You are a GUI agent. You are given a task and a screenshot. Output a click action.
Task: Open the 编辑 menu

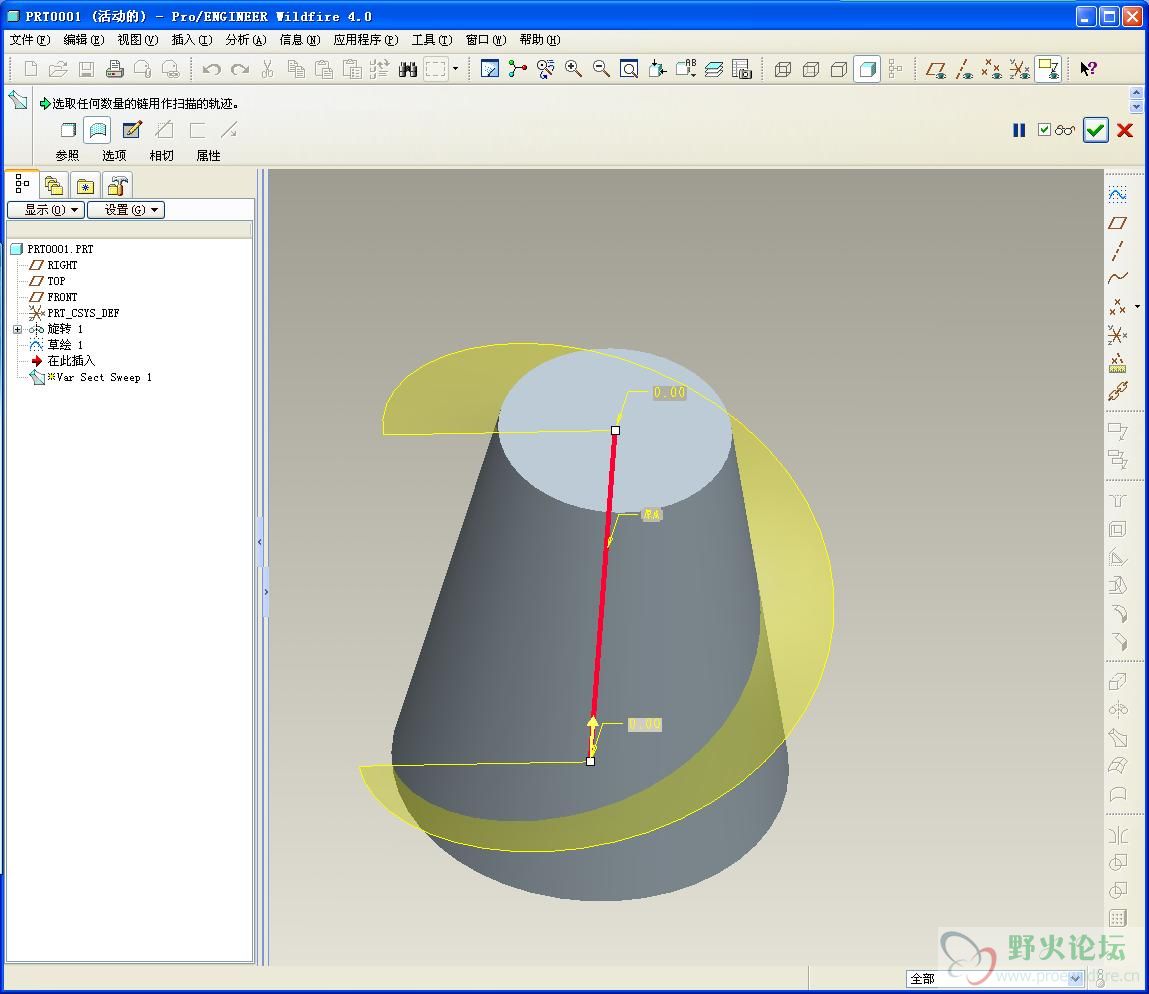pos(84,40)
